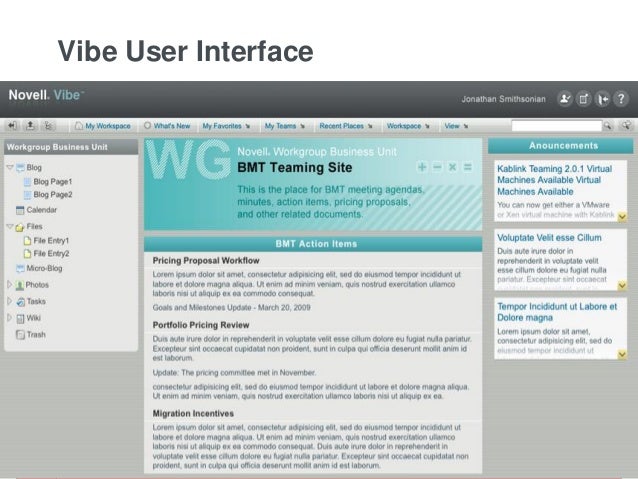Expand the Voluptate Velit announcement yellow arrow
Viewport: 638px width, 479px height.
point(622,285)
